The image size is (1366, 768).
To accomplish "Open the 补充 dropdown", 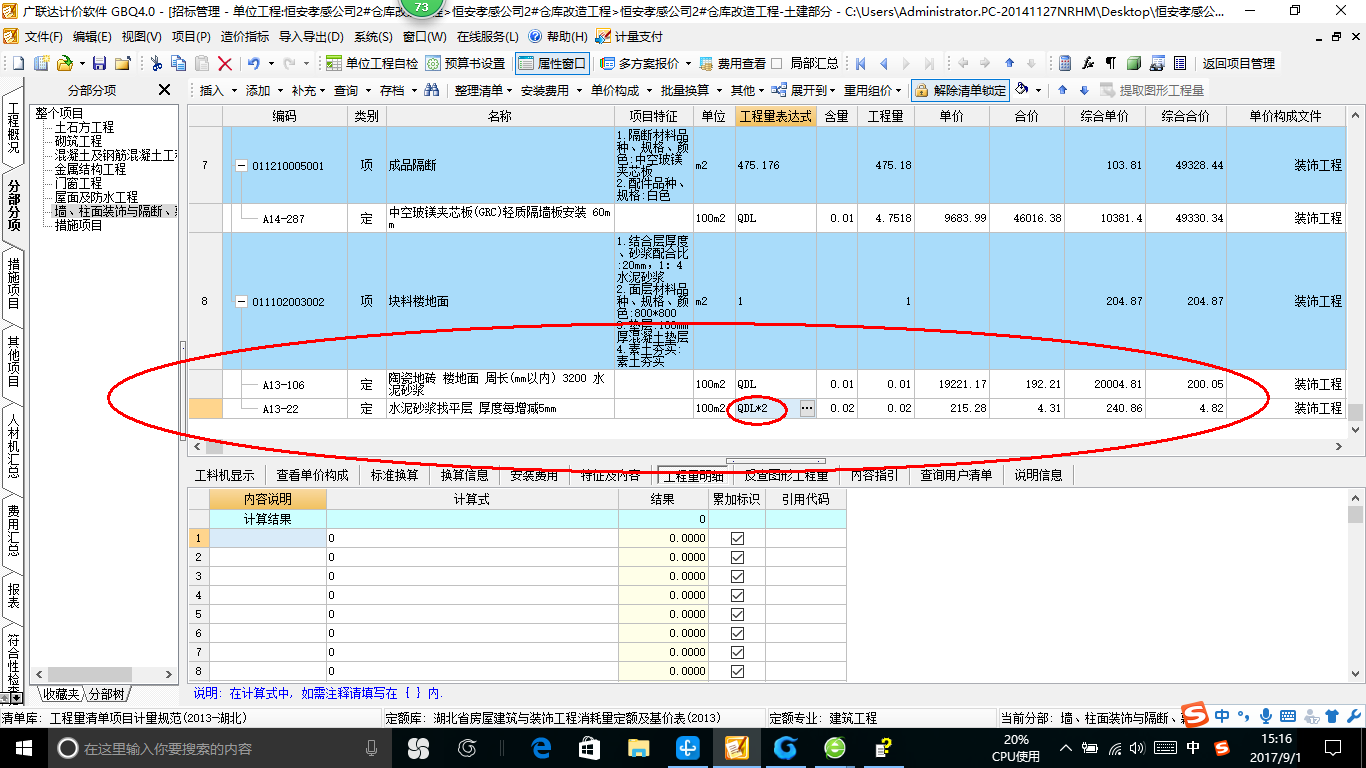I will point(310,90).
